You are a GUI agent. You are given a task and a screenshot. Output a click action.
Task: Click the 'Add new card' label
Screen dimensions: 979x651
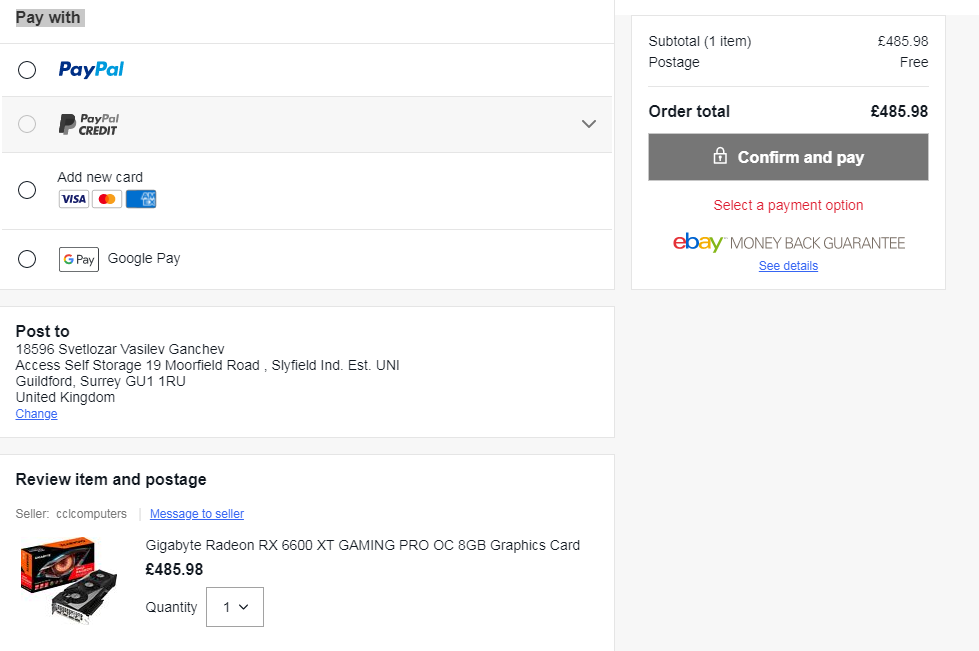pos(100,177)
